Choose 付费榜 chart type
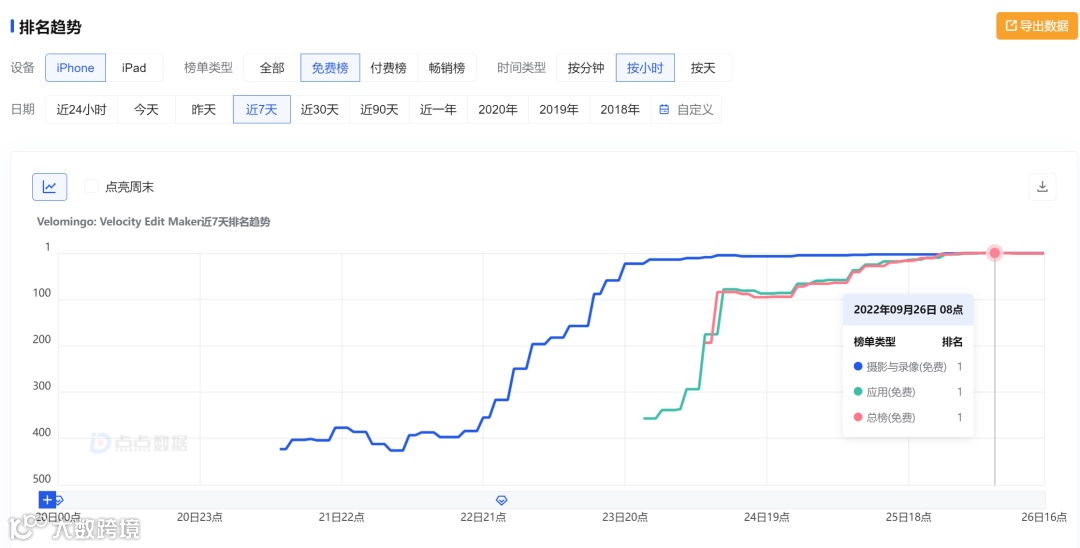 (388, 68)
